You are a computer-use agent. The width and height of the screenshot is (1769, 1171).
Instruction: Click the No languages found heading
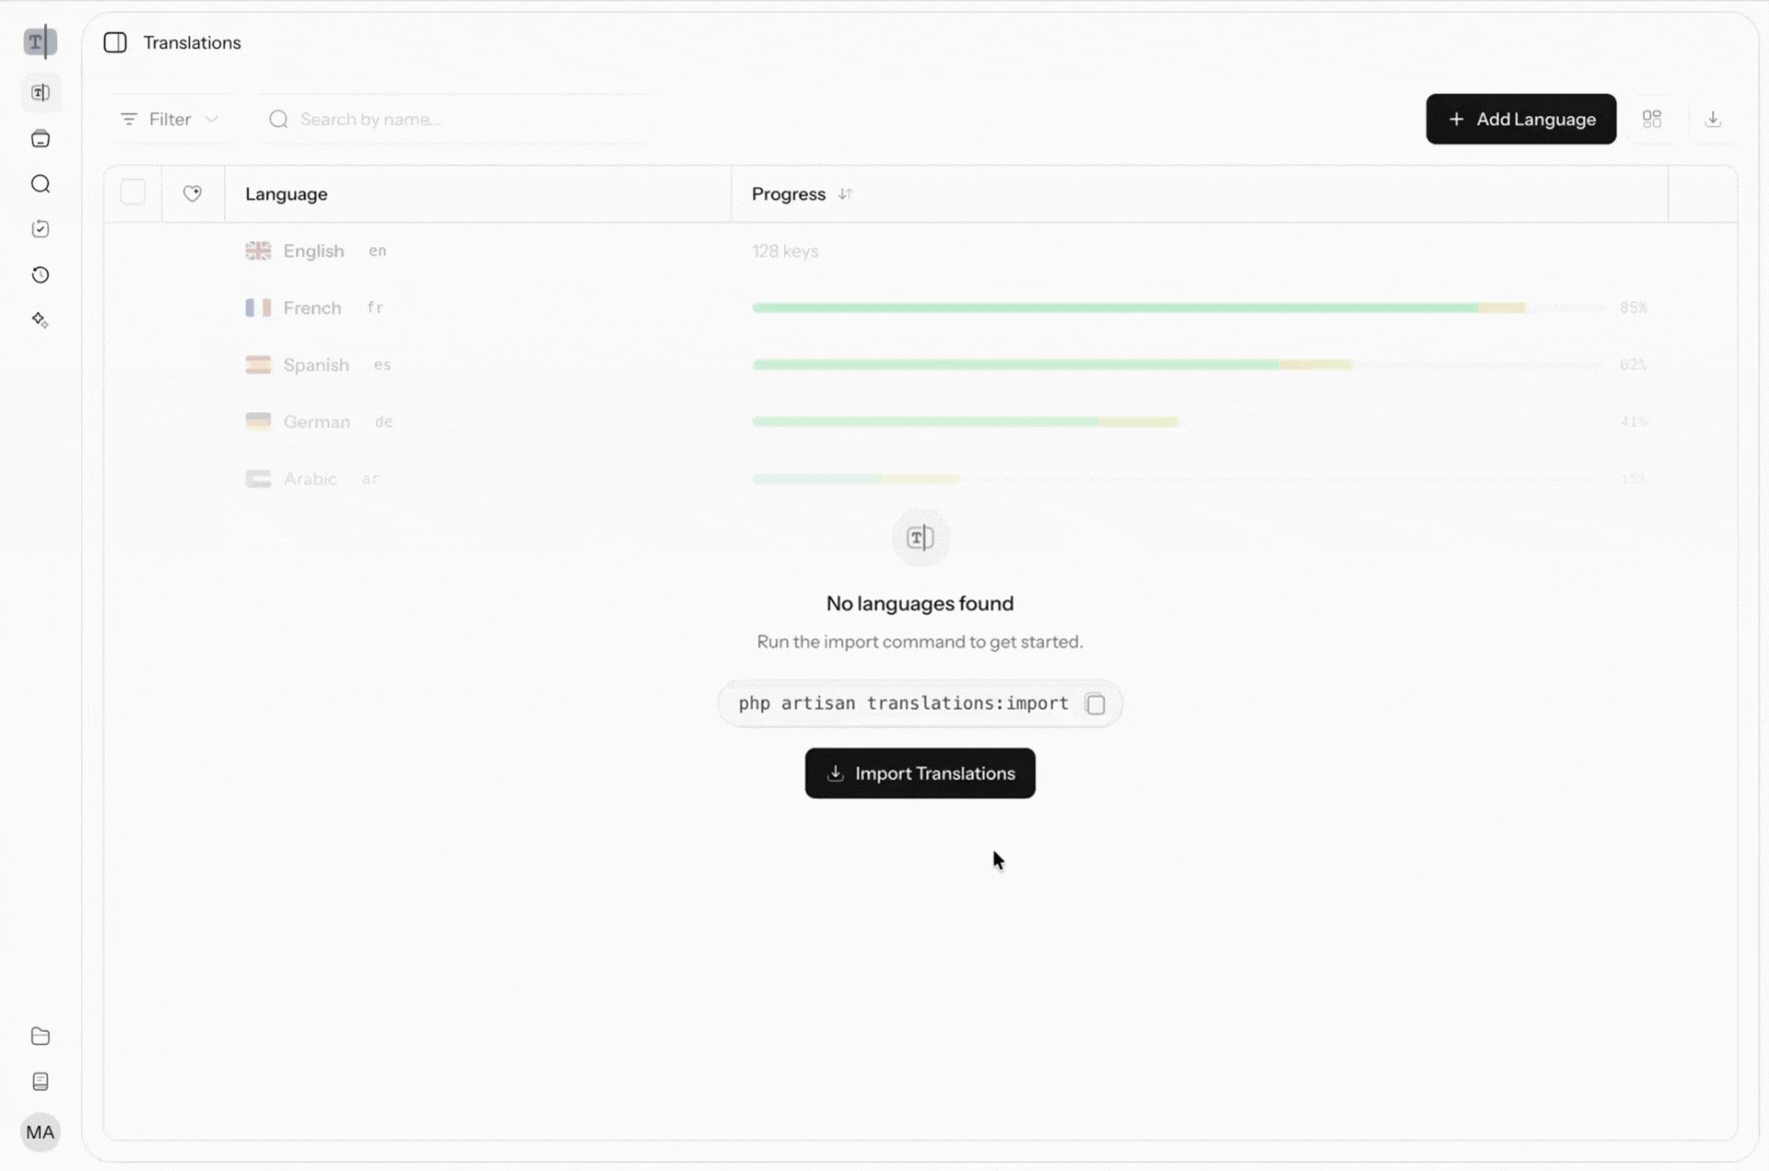(x=920, y=603)
